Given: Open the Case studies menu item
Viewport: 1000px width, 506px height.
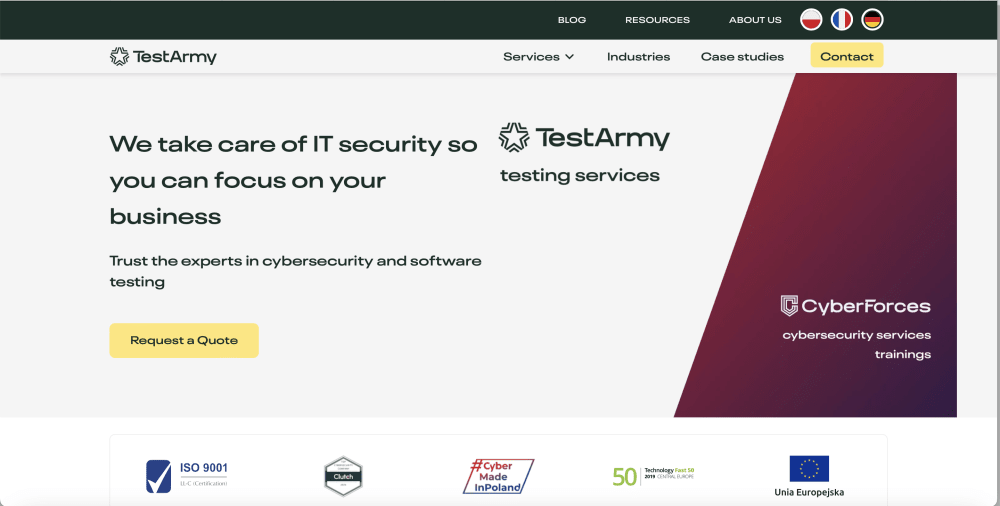Looking at the screenshot, I should click(742, 57).
